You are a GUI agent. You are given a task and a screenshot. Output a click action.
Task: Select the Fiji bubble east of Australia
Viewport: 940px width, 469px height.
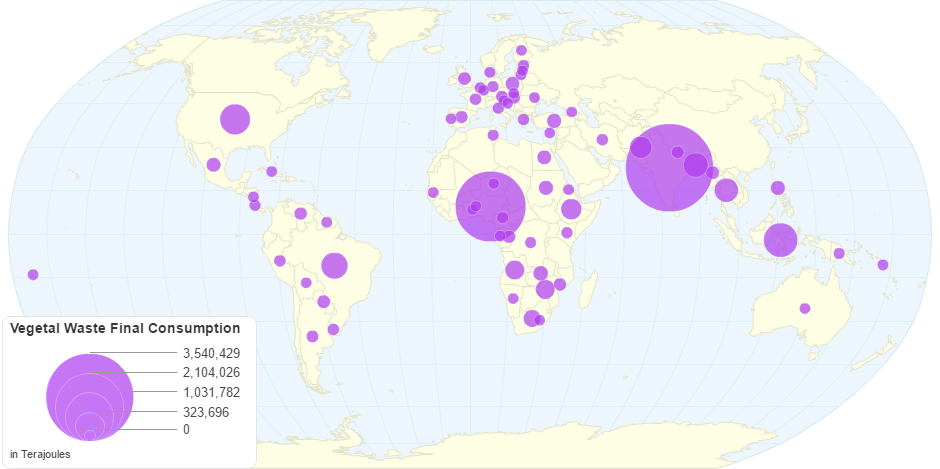point(883,265)
